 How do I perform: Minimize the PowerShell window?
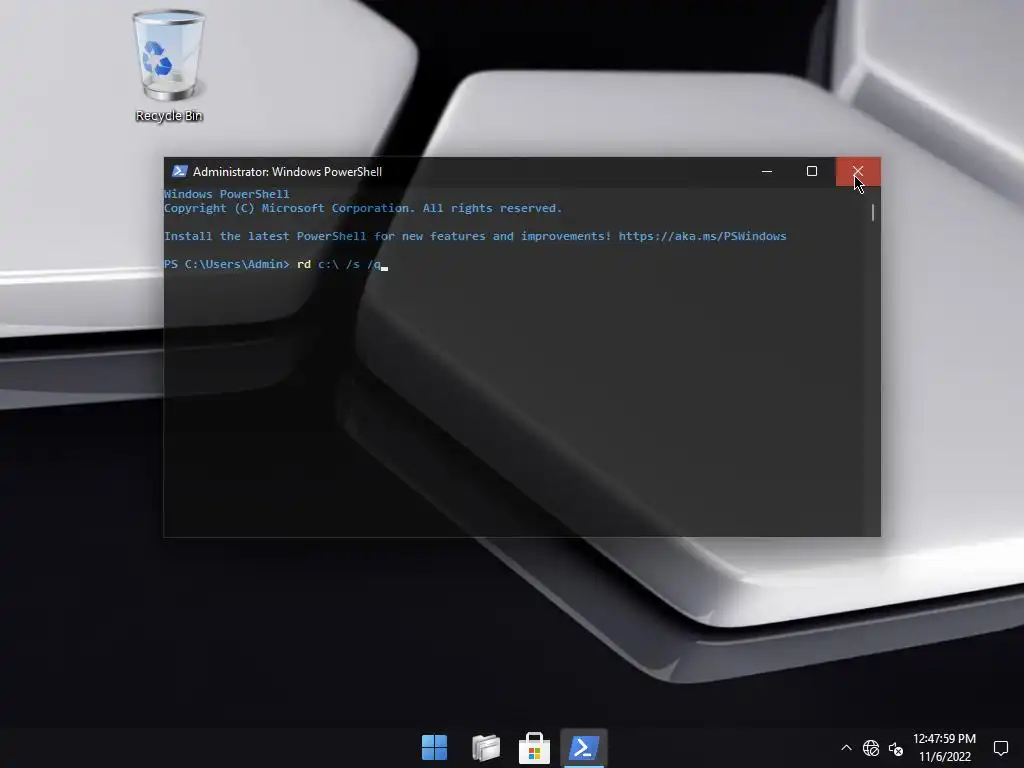pos(767,172)
